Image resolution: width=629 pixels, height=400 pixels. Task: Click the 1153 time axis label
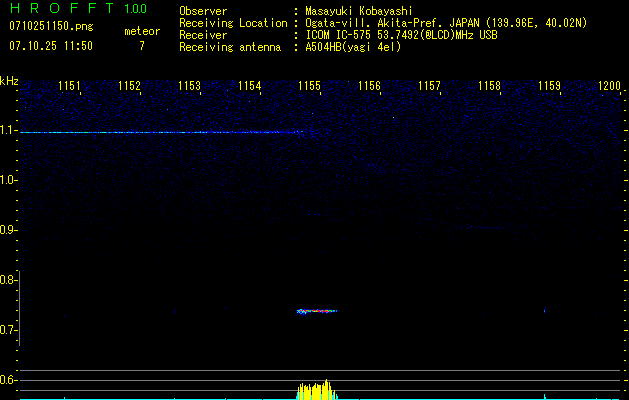click(x=189, y=86)
